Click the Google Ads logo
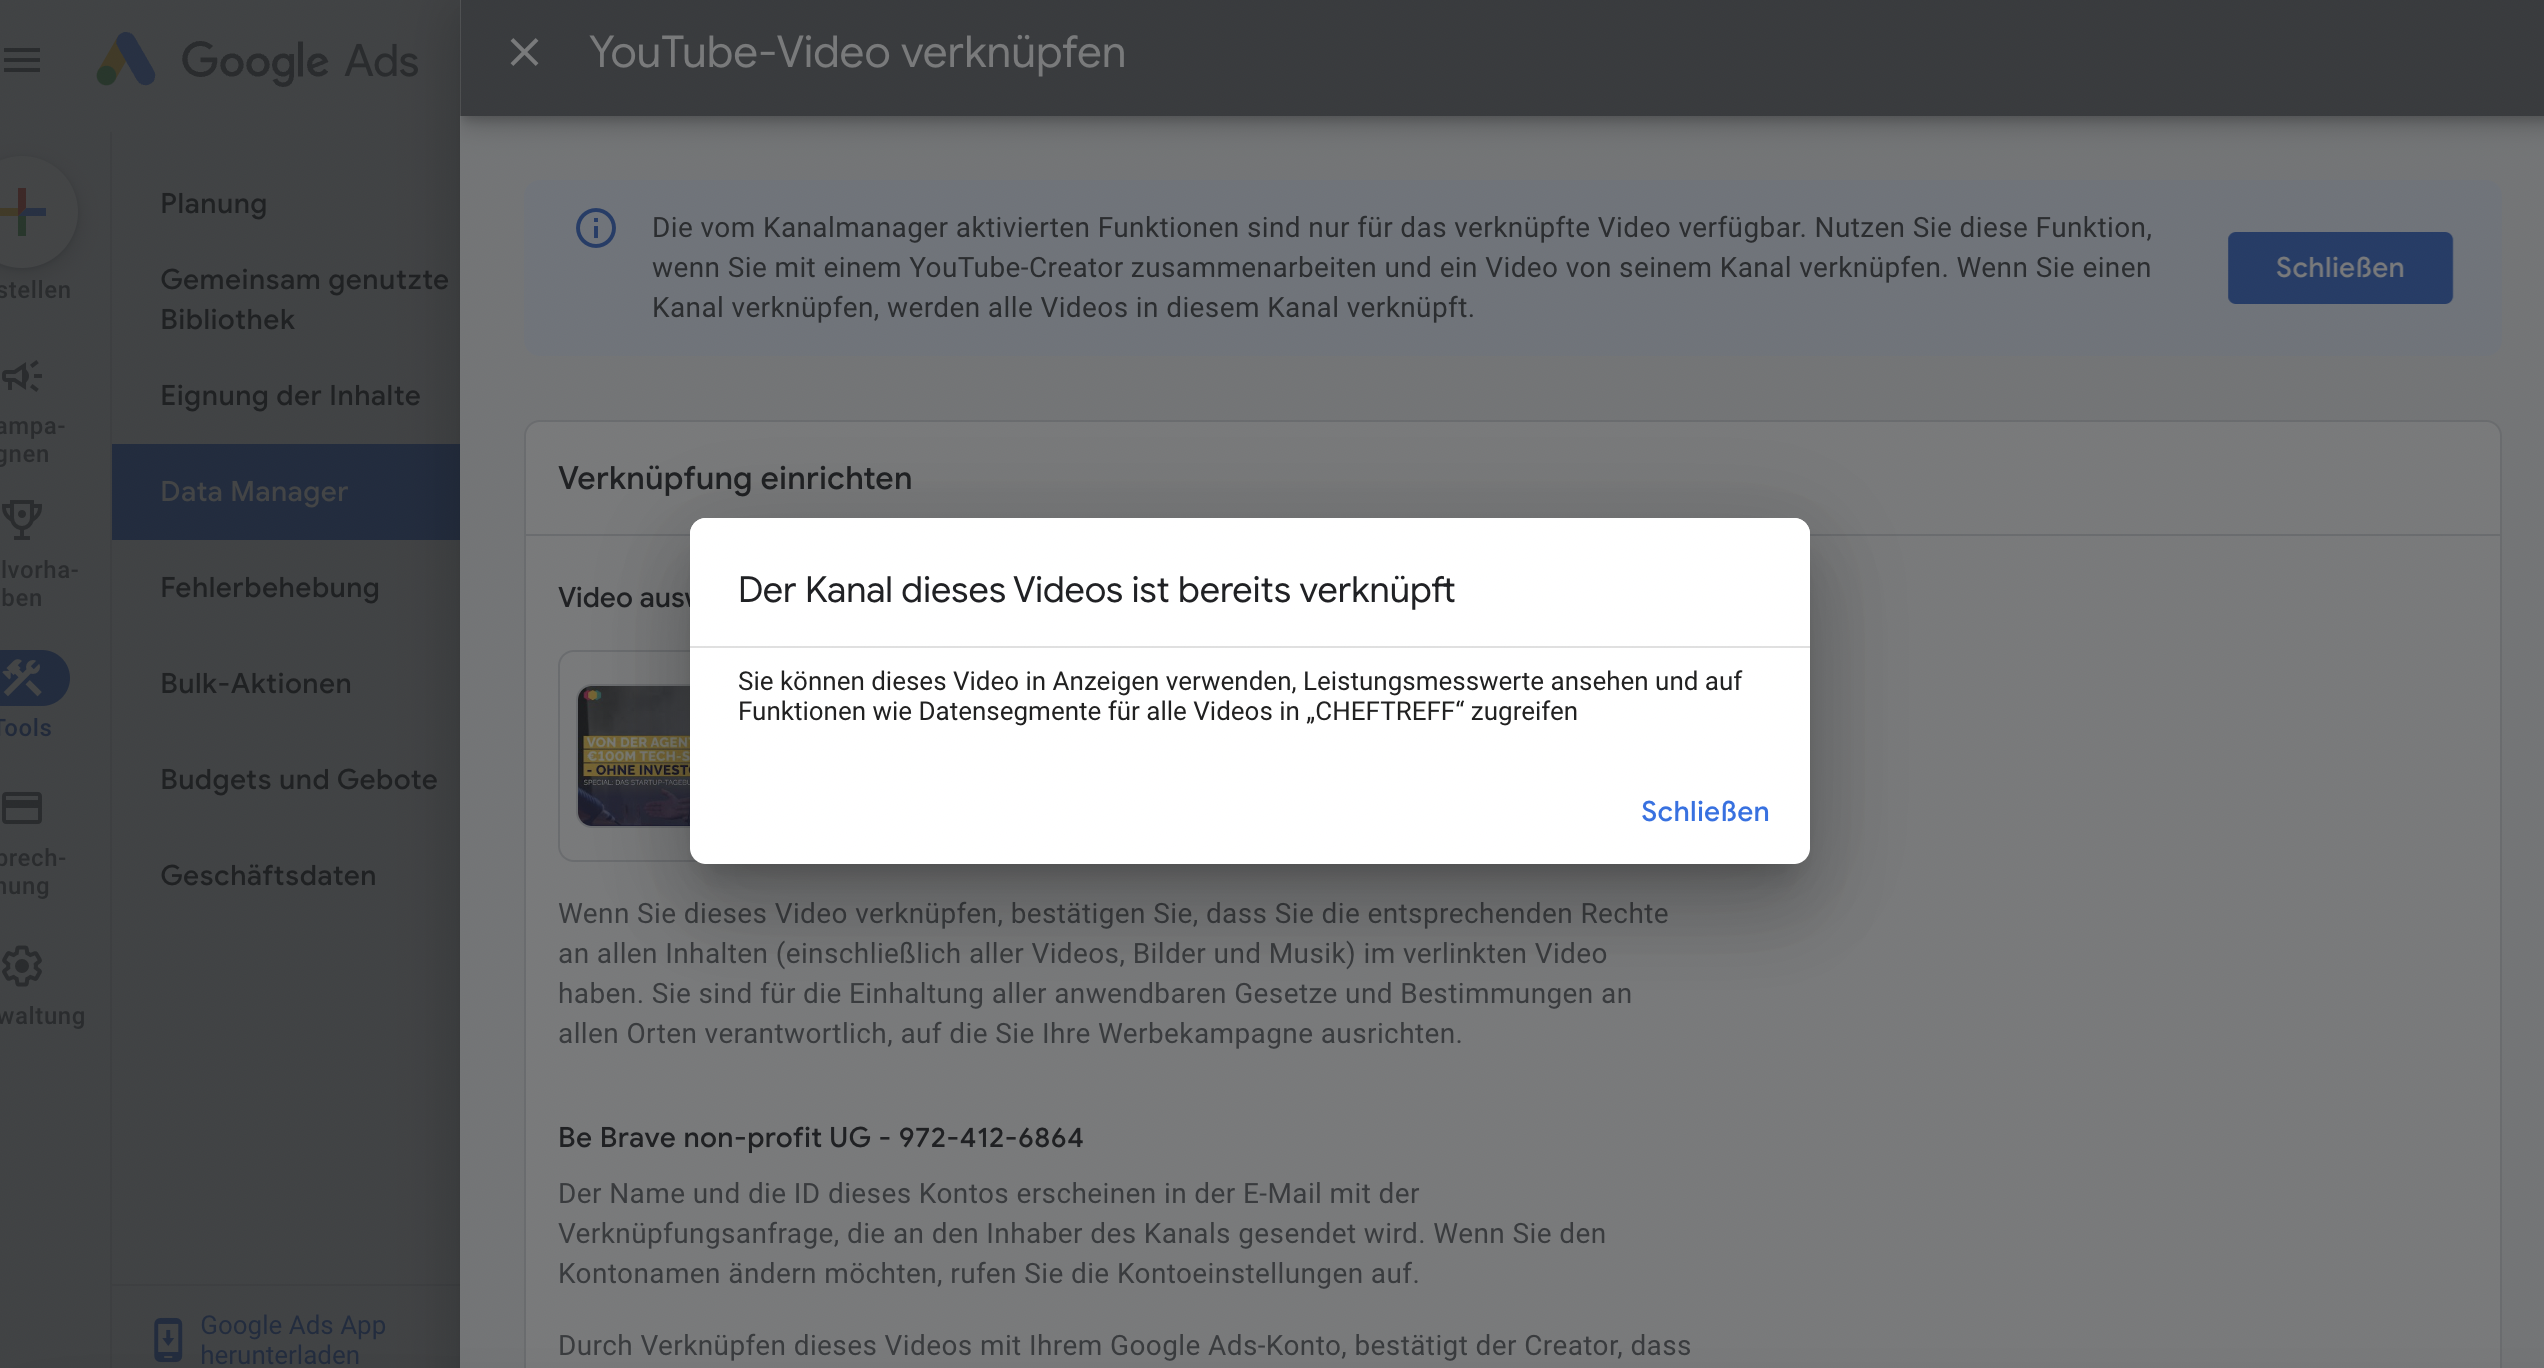Viewport: 2544px width, 1368px height. [x=126, y=60]
